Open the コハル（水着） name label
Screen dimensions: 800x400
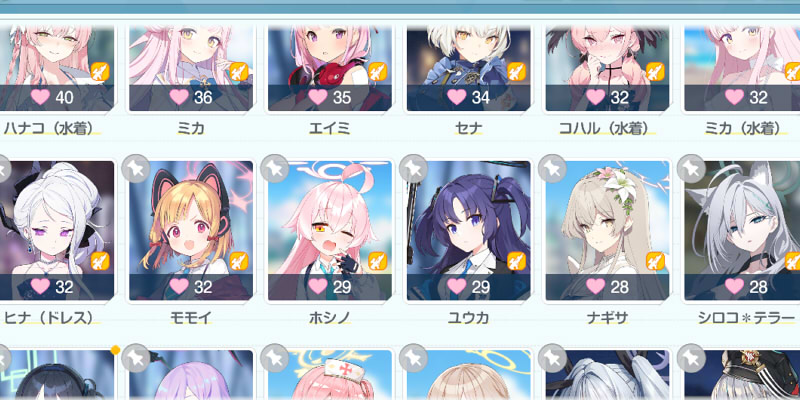pos(607,129)
